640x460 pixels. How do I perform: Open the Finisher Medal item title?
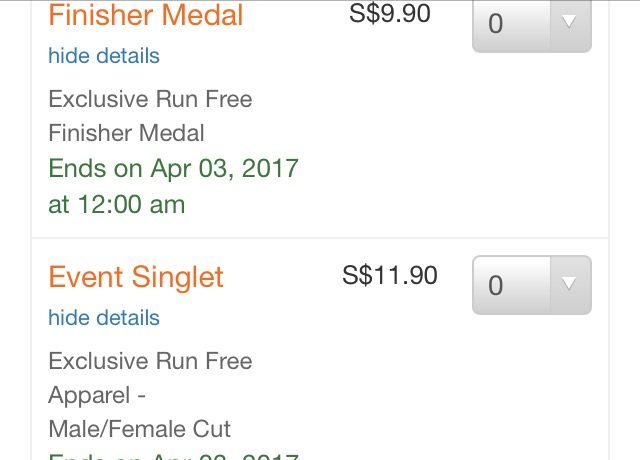(x=146, y=15)
